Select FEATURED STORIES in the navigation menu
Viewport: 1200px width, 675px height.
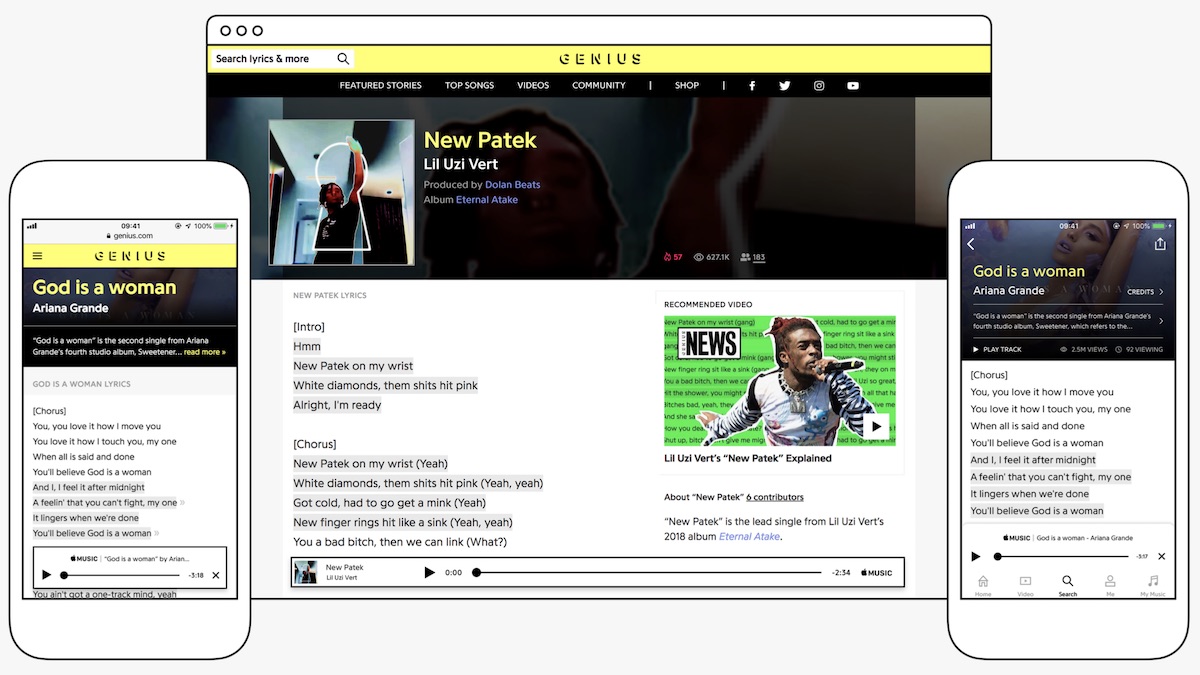[x=380, y=85]
